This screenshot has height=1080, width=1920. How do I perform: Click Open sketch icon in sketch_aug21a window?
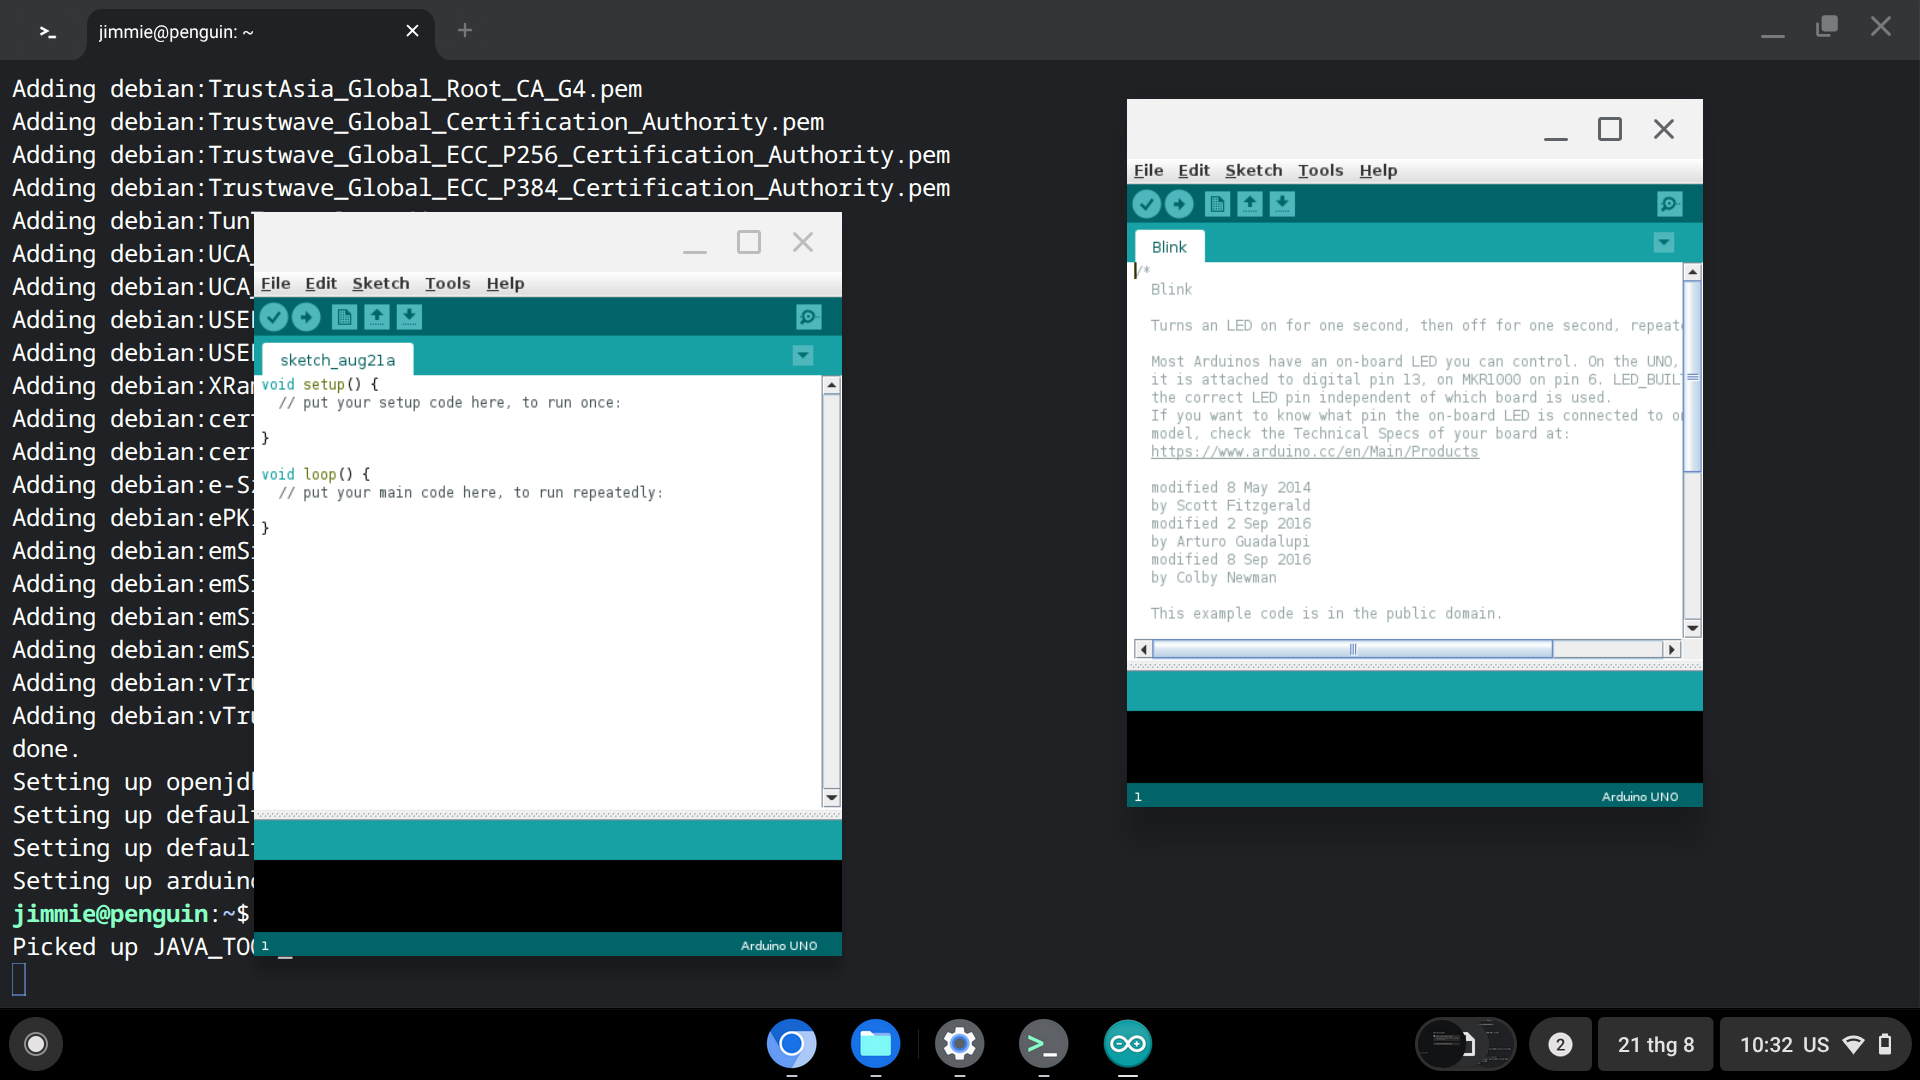(x=377, y=317)
